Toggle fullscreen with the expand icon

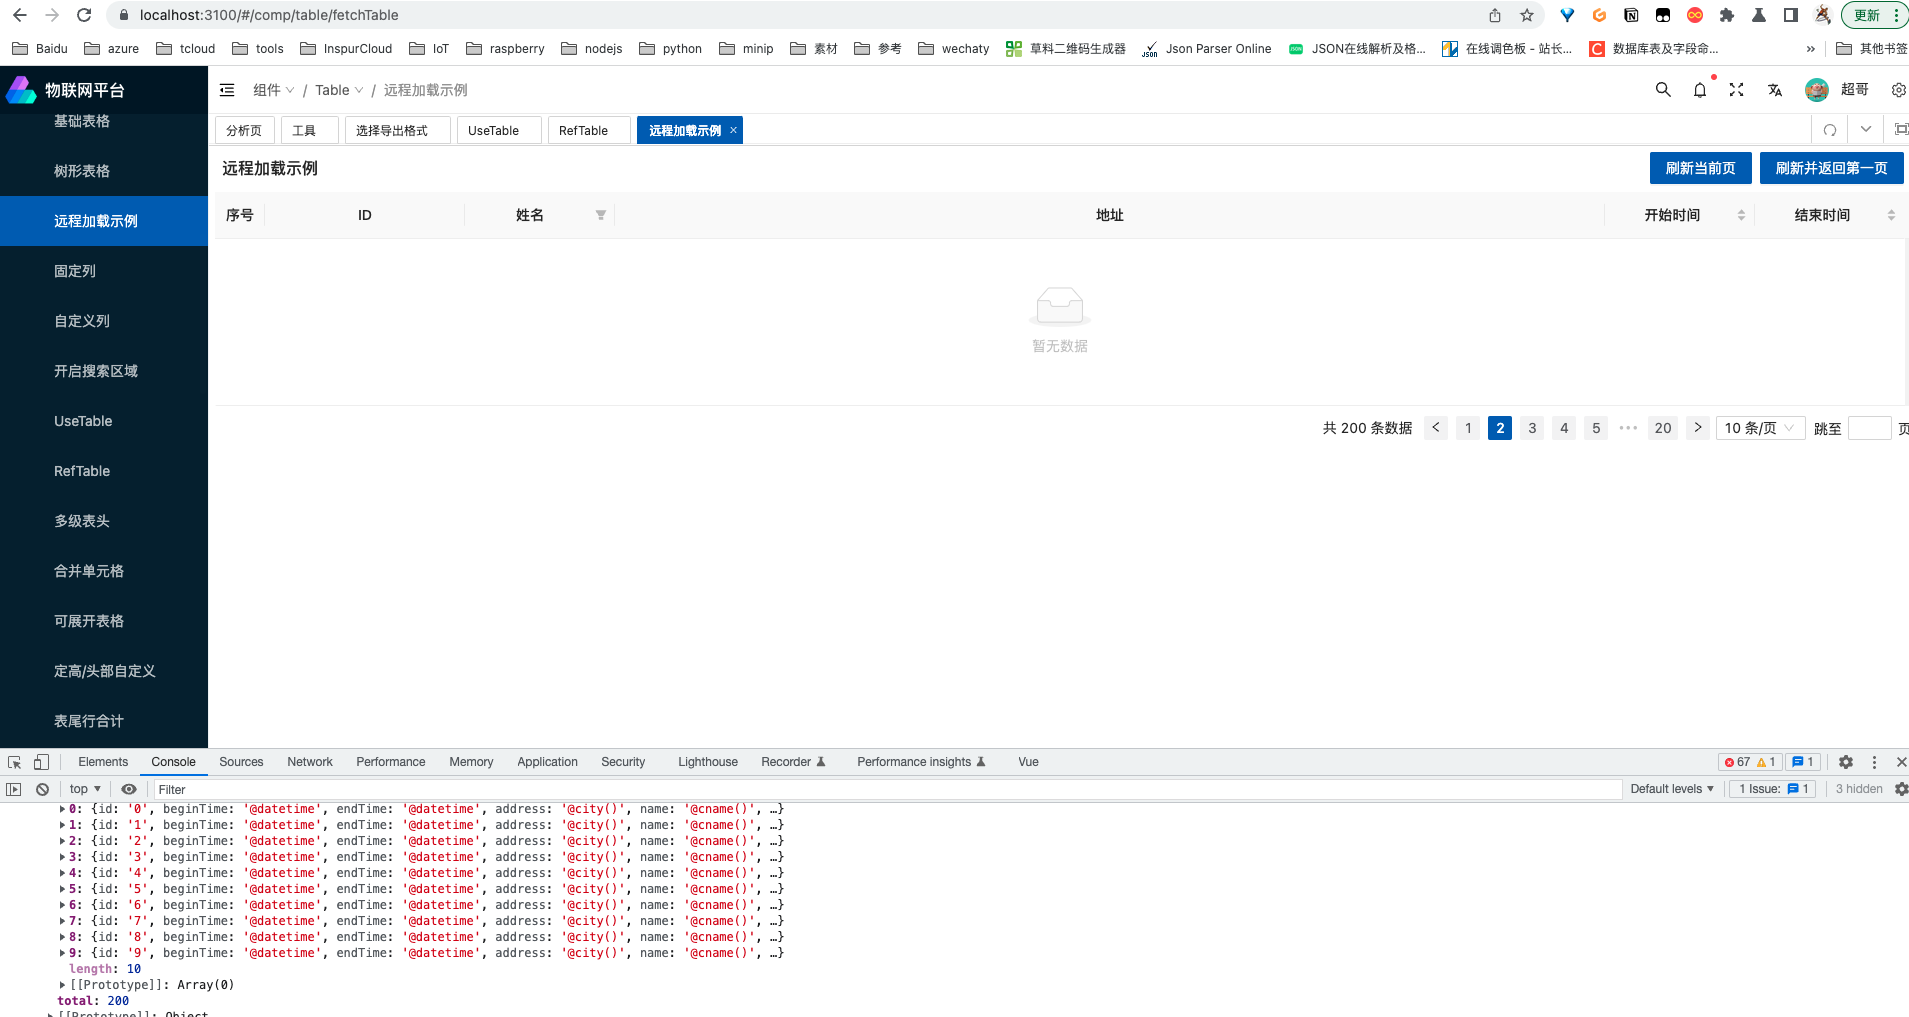1737,90
